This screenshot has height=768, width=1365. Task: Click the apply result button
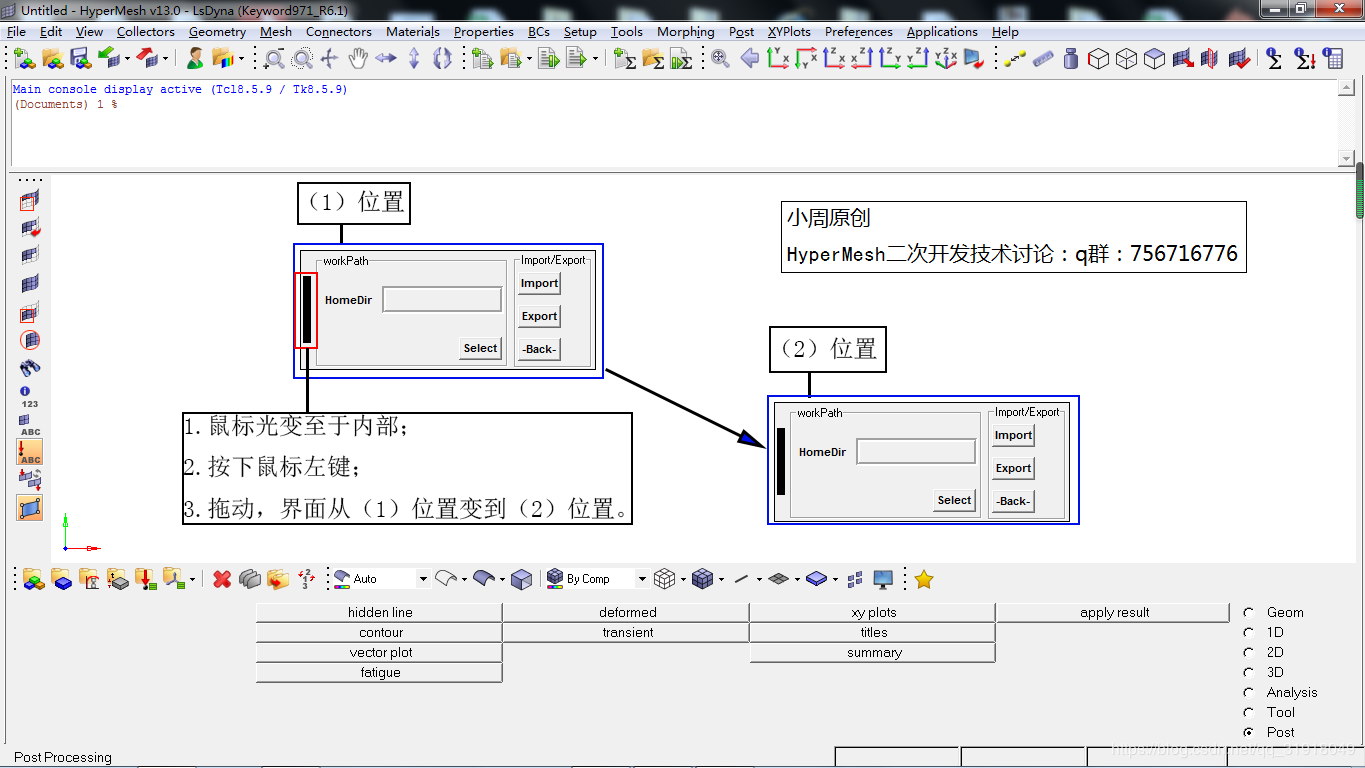click(x=1114, y=613)
